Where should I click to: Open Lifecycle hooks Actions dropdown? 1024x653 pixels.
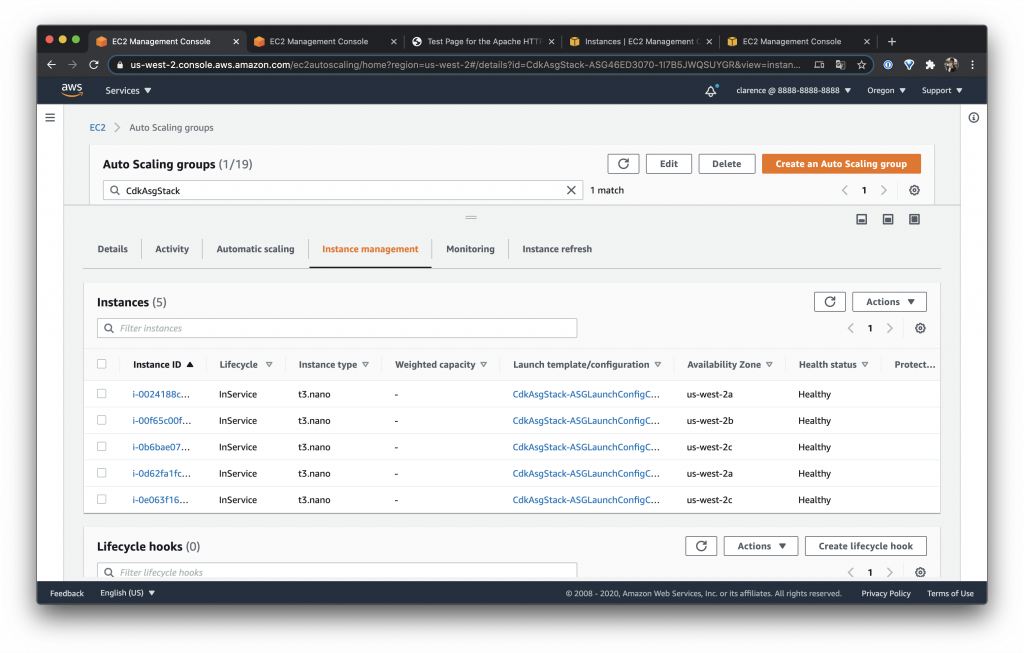[761, 546]
